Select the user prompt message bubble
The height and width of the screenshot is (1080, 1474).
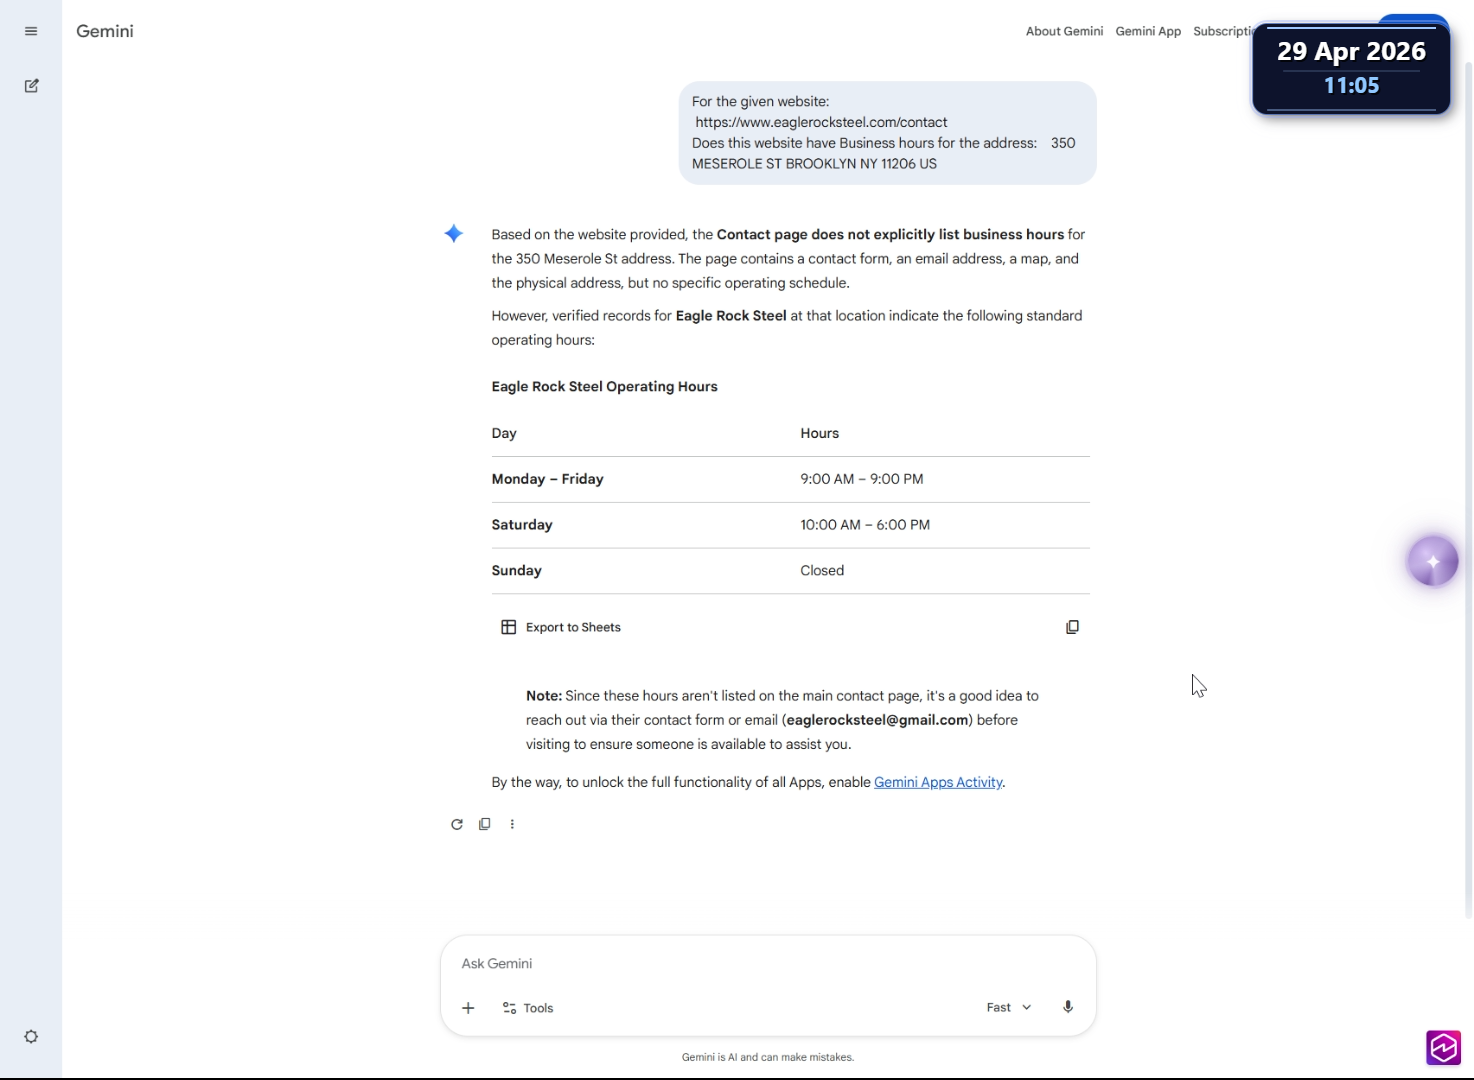tap(887, 133)
